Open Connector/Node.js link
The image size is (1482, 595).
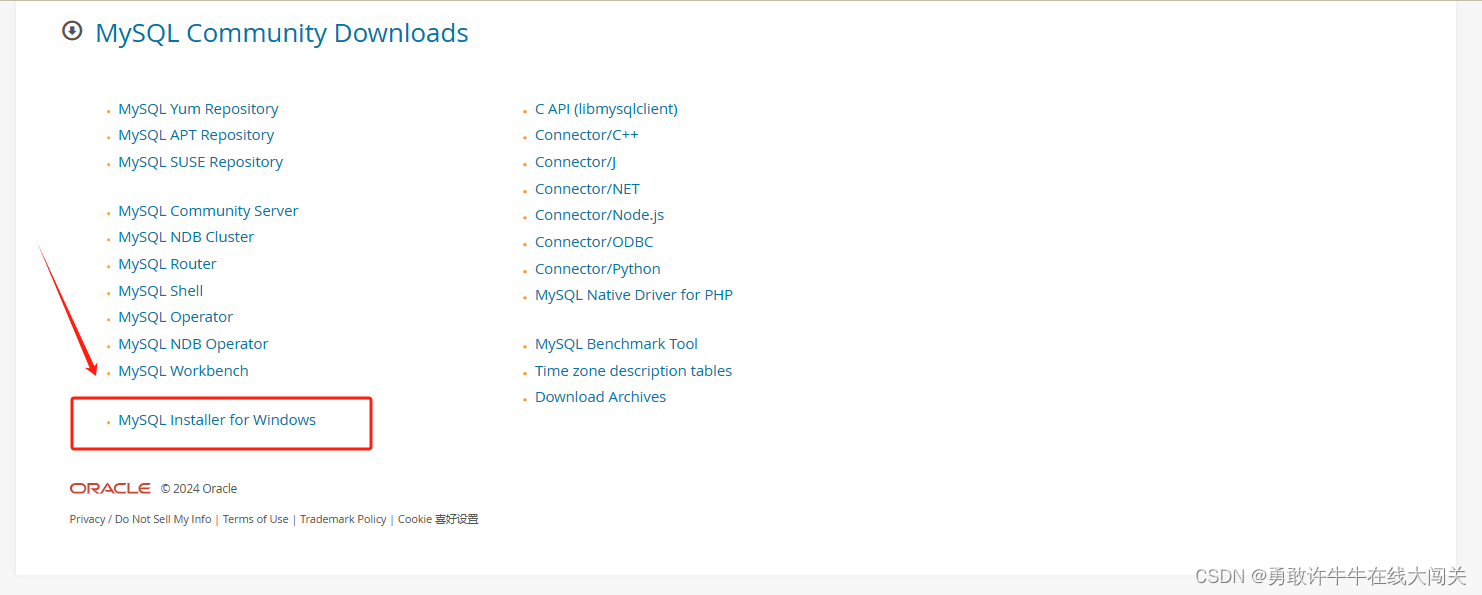[x=599, y=215]
